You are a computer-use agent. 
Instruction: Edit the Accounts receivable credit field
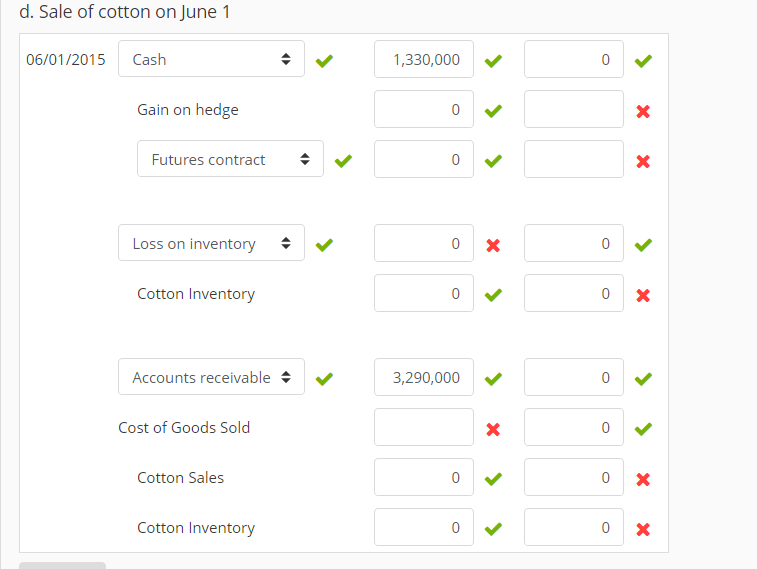click(574, 377)
